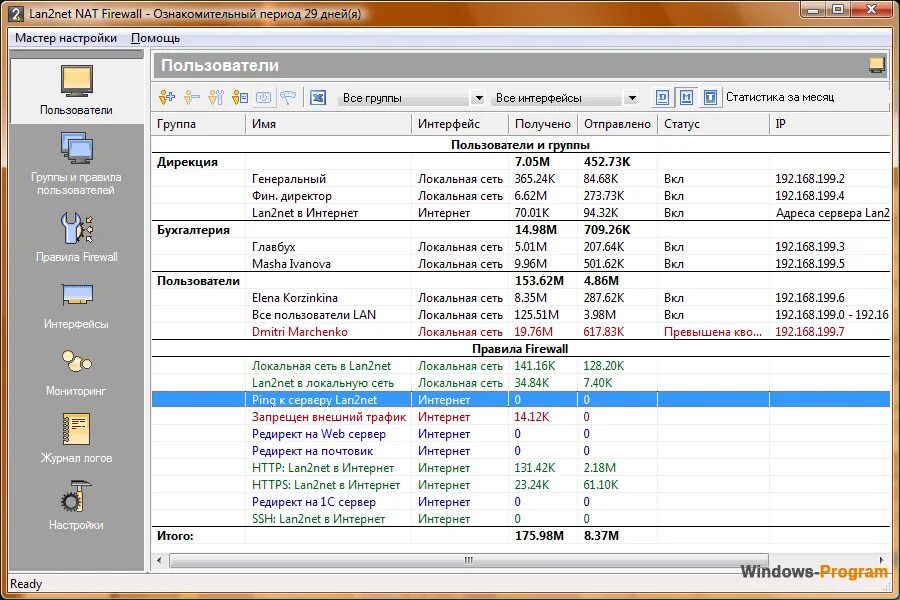900x600 pixels.
Task: Select the Бухгалтерия group row
Action: pos(521,230)
